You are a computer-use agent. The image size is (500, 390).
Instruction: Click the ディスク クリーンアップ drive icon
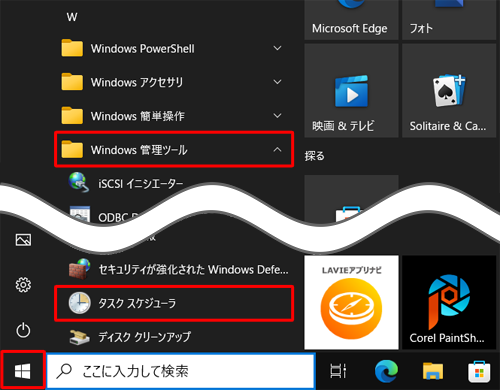pyautogui.click(x=79, y=337)
